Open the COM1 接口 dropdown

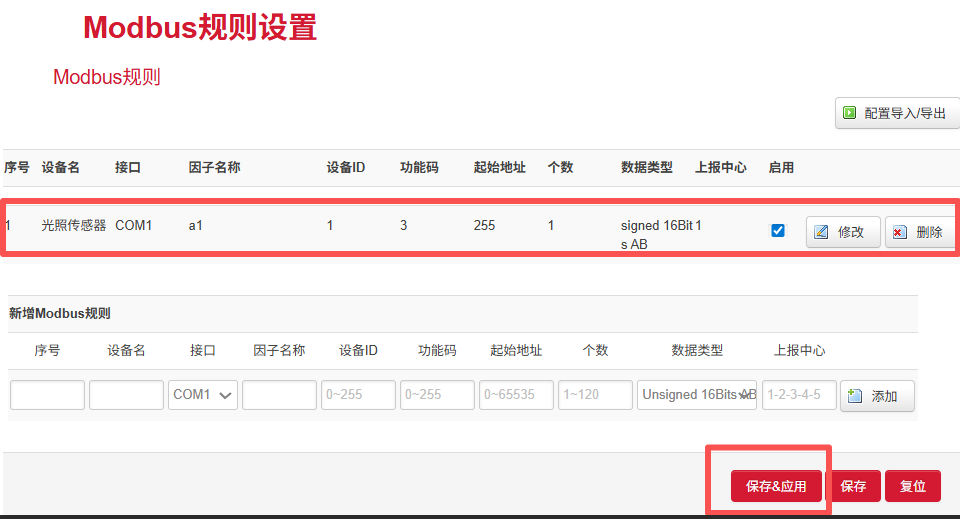pos(203,395)
